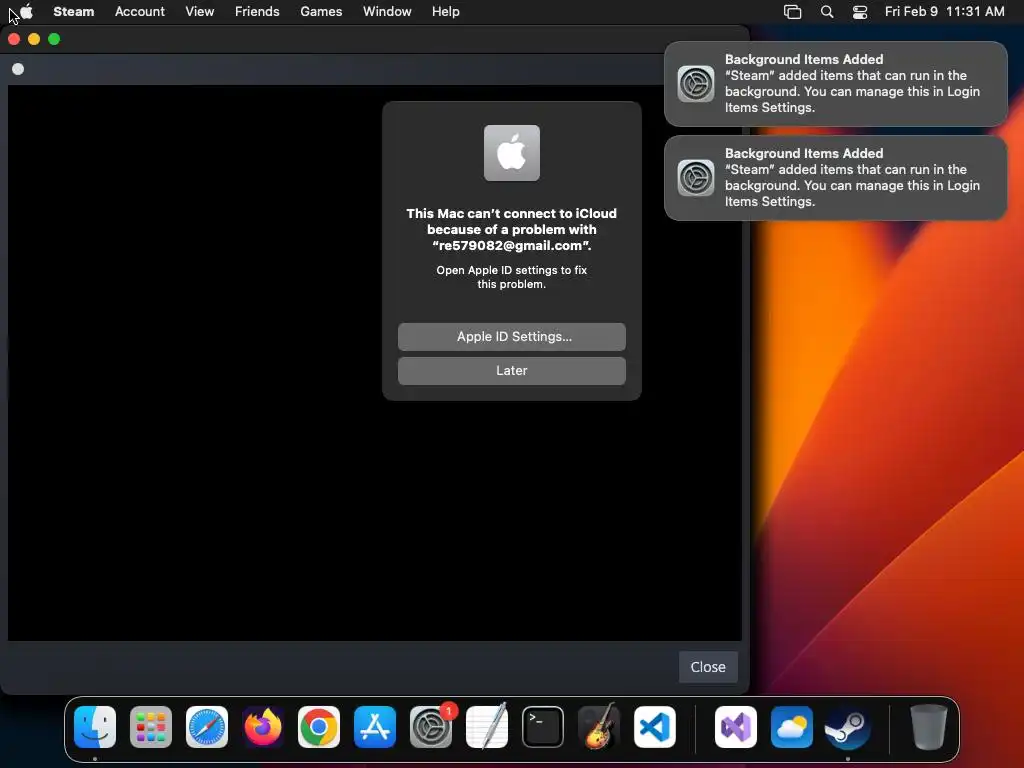Screen dimensions: 1024x768
Task: Open the Games menu
Action: point(321,11)
